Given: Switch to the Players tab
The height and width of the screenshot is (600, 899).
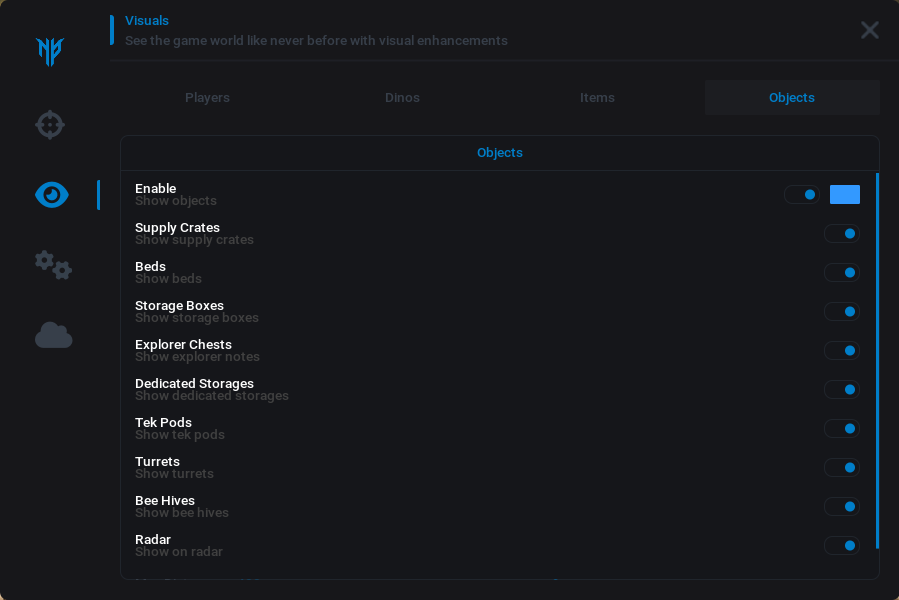Looking at the screenshot, I should click(207, 98).
